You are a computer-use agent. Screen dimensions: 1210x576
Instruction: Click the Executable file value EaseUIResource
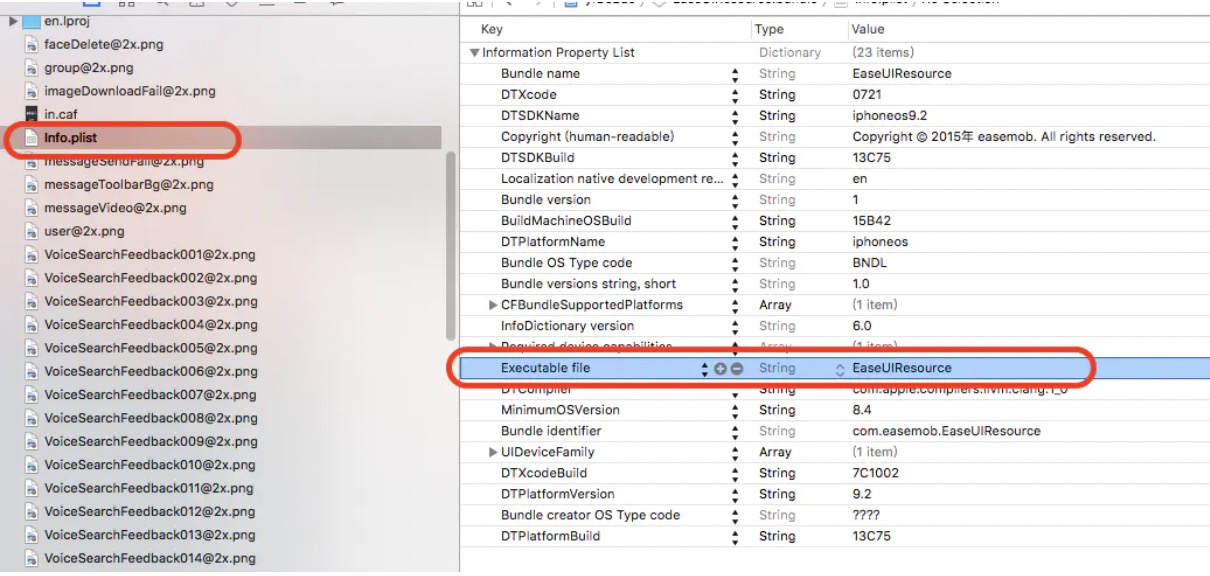[x=902, y=369]
